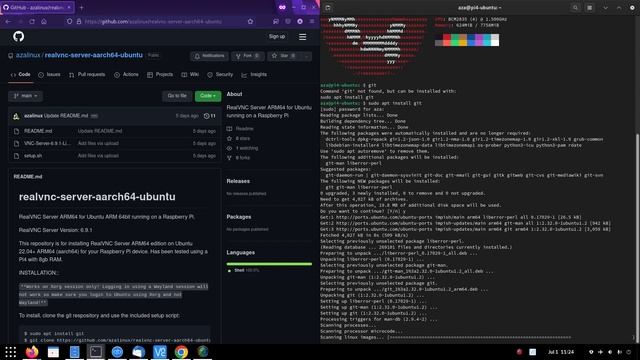Click the terminal header down chevron
Screen dimensions: 640x360
[x=605, y=8]
